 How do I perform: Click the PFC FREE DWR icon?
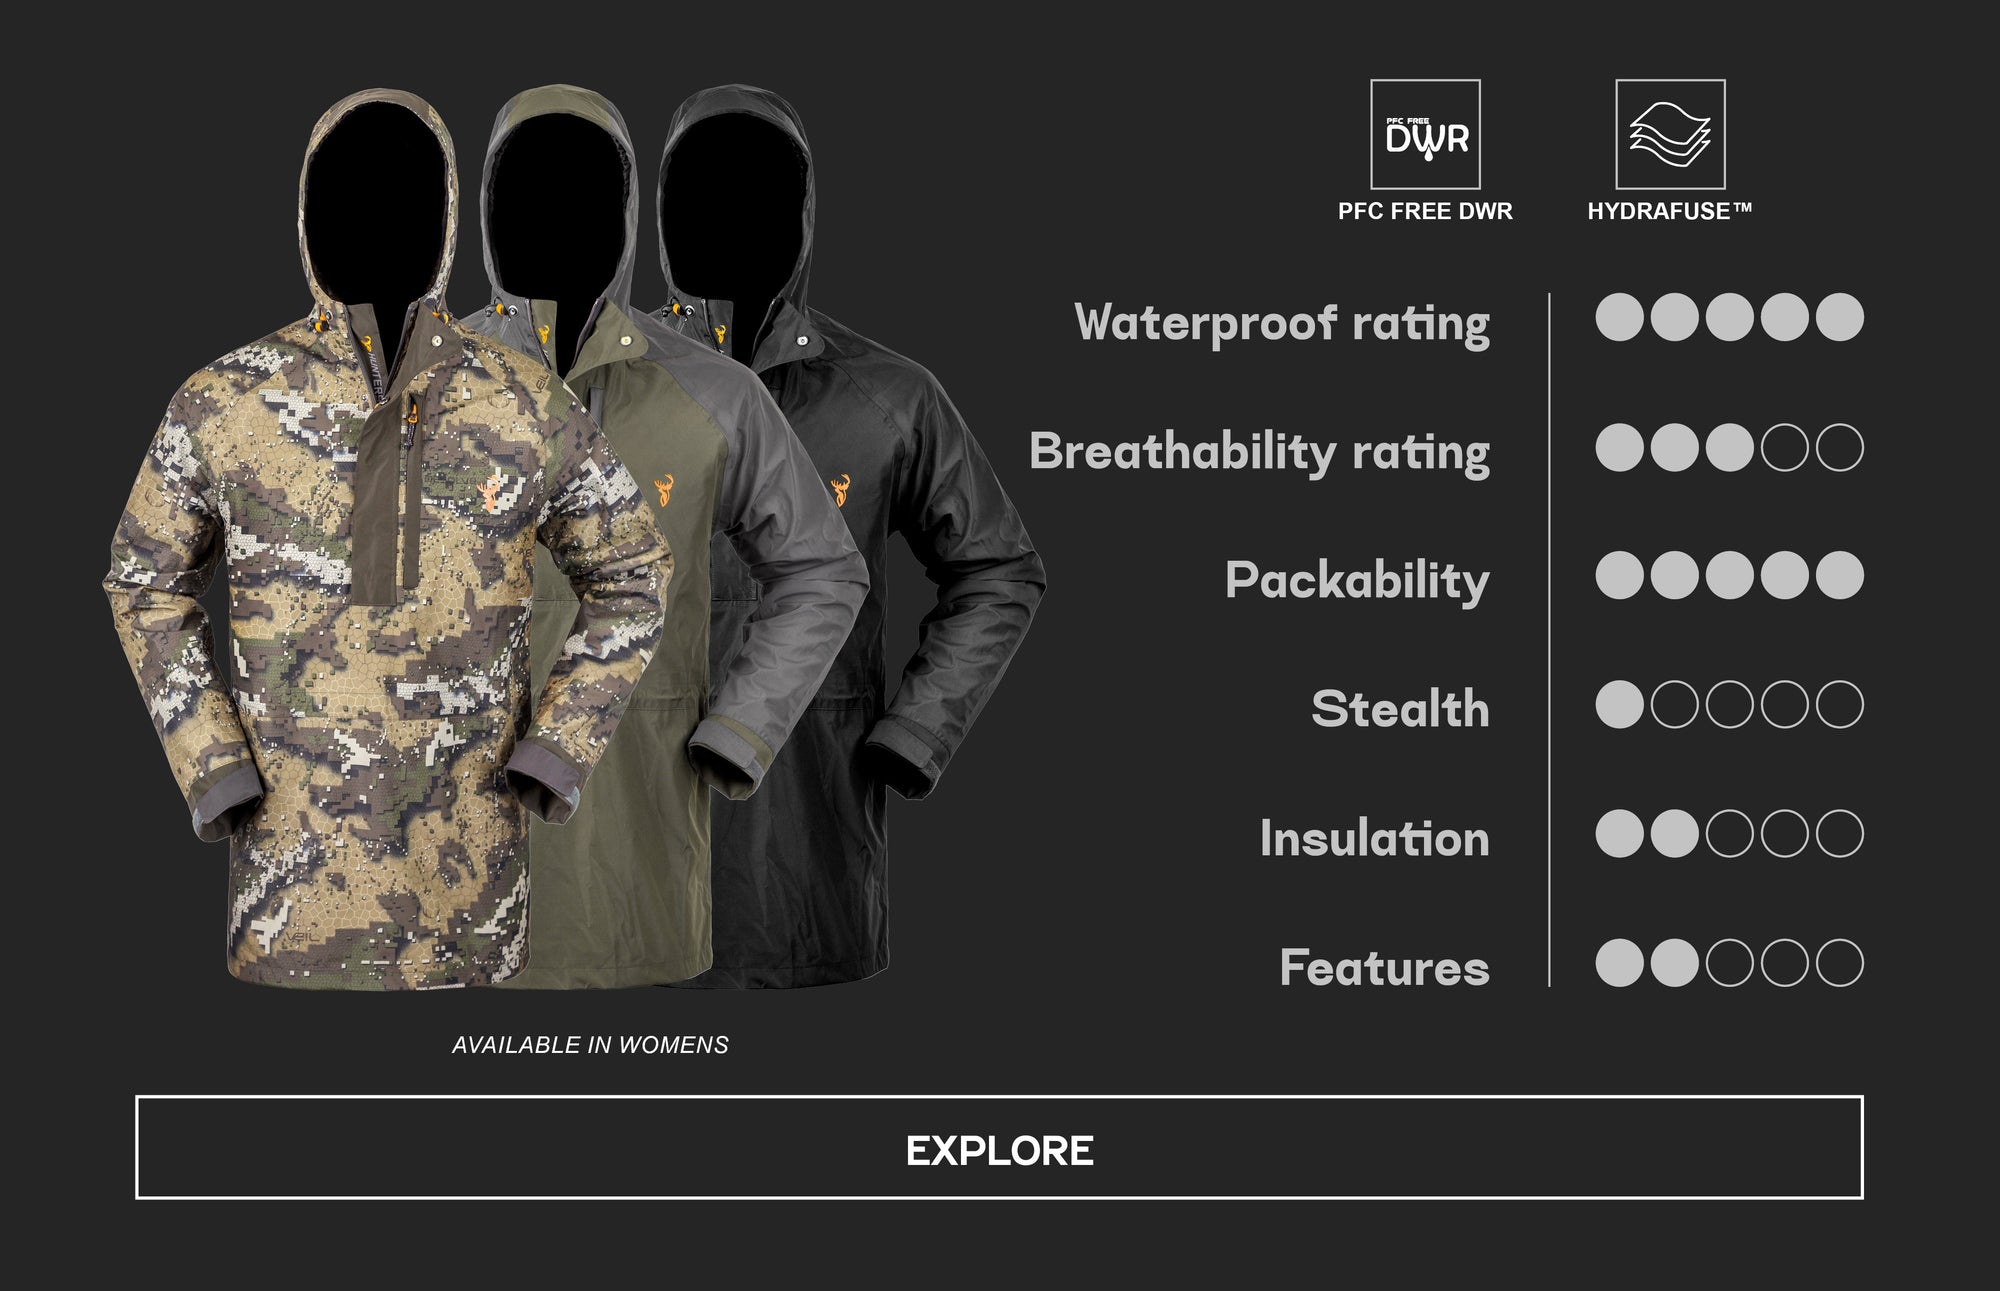click(x=1425, y=134)
